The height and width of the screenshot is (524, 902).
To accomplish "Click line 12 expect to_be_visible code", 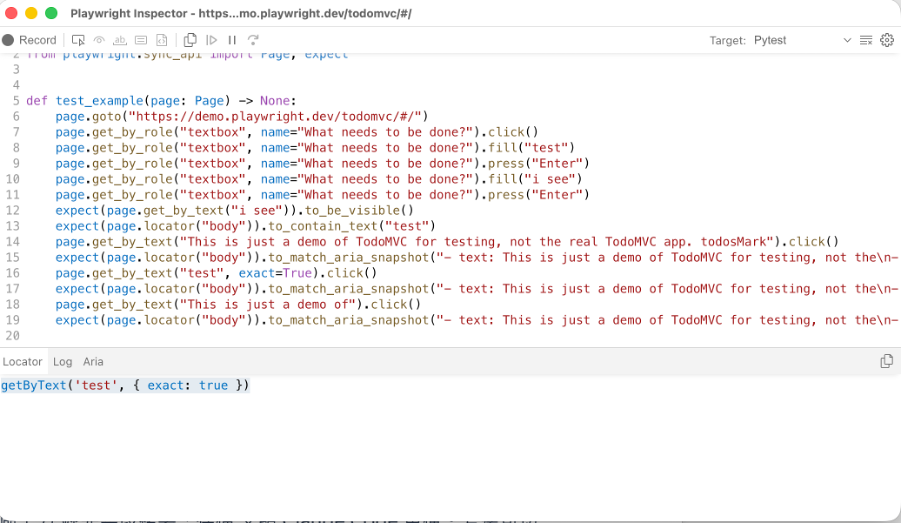I will pos(234,211).
